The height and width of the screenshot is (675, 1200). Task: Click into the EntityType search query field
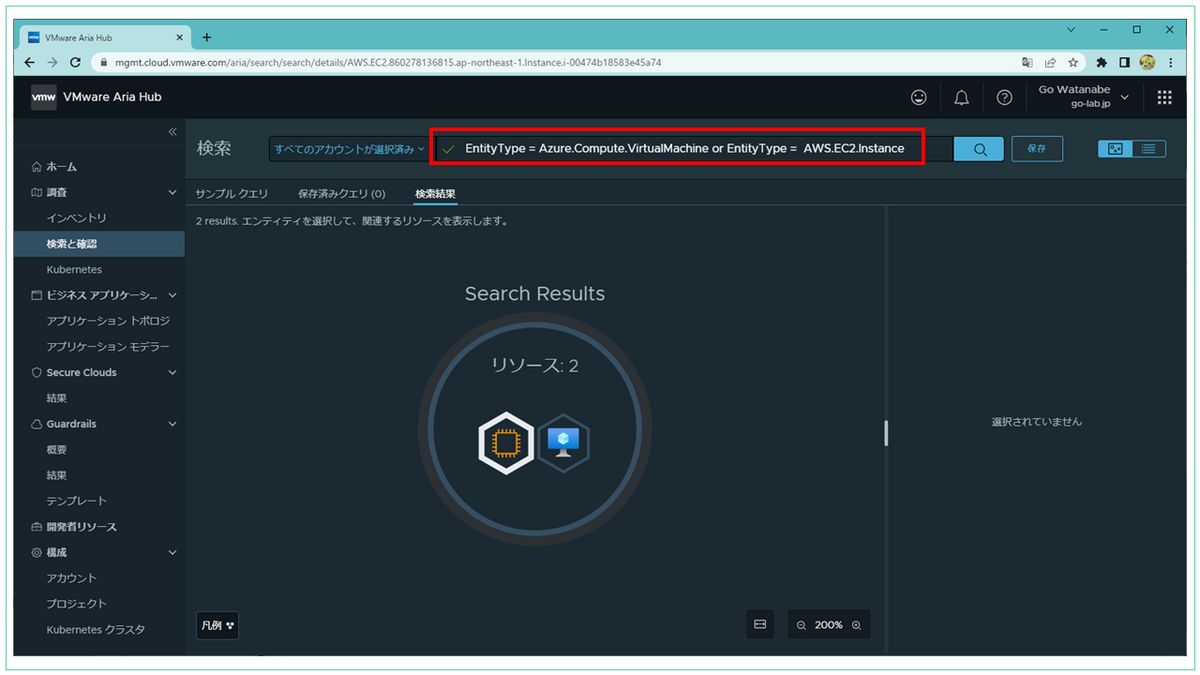(694, 149)
